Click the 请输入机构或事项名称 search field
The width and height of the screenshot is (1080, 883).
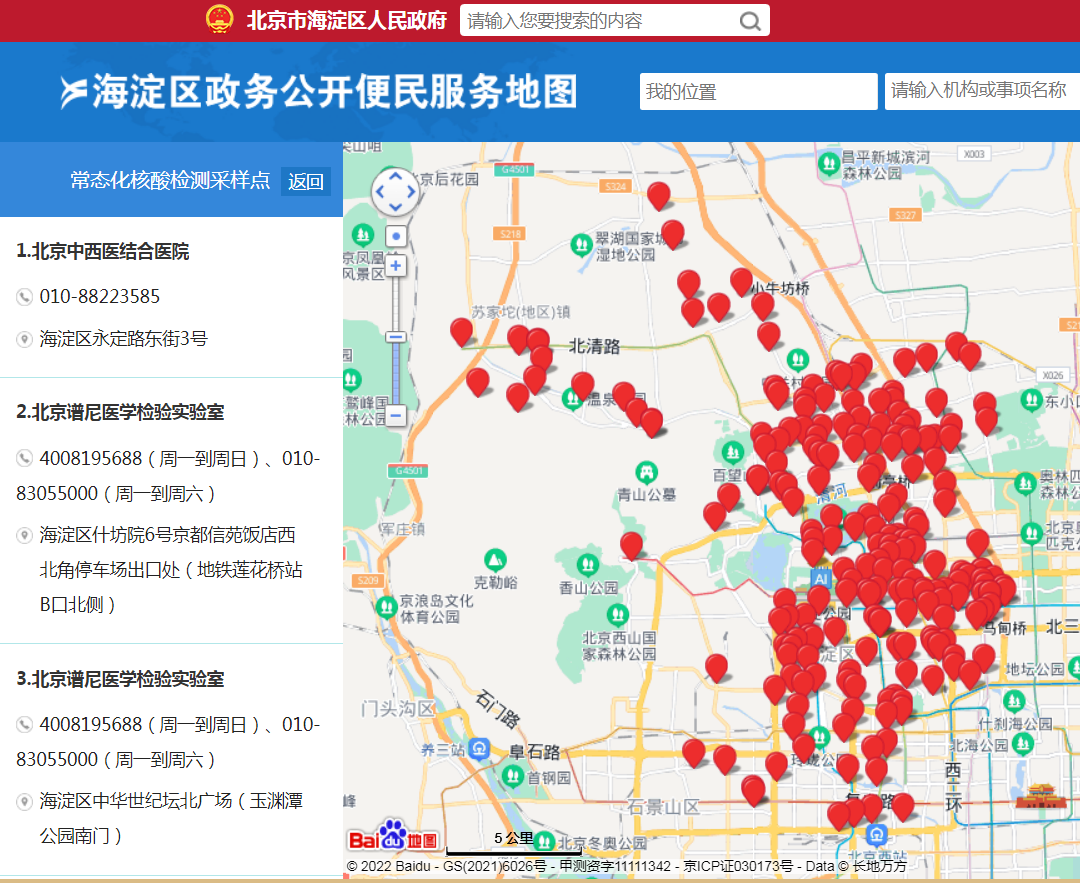[x=982, y=92]
